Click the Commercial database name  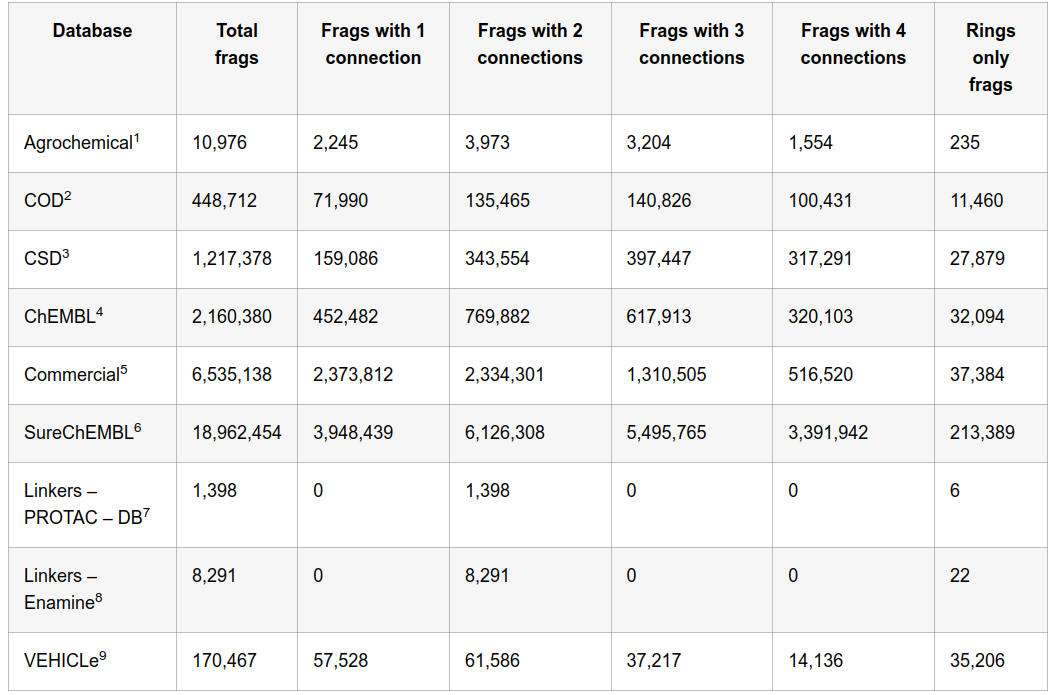(x=75, y=374)
